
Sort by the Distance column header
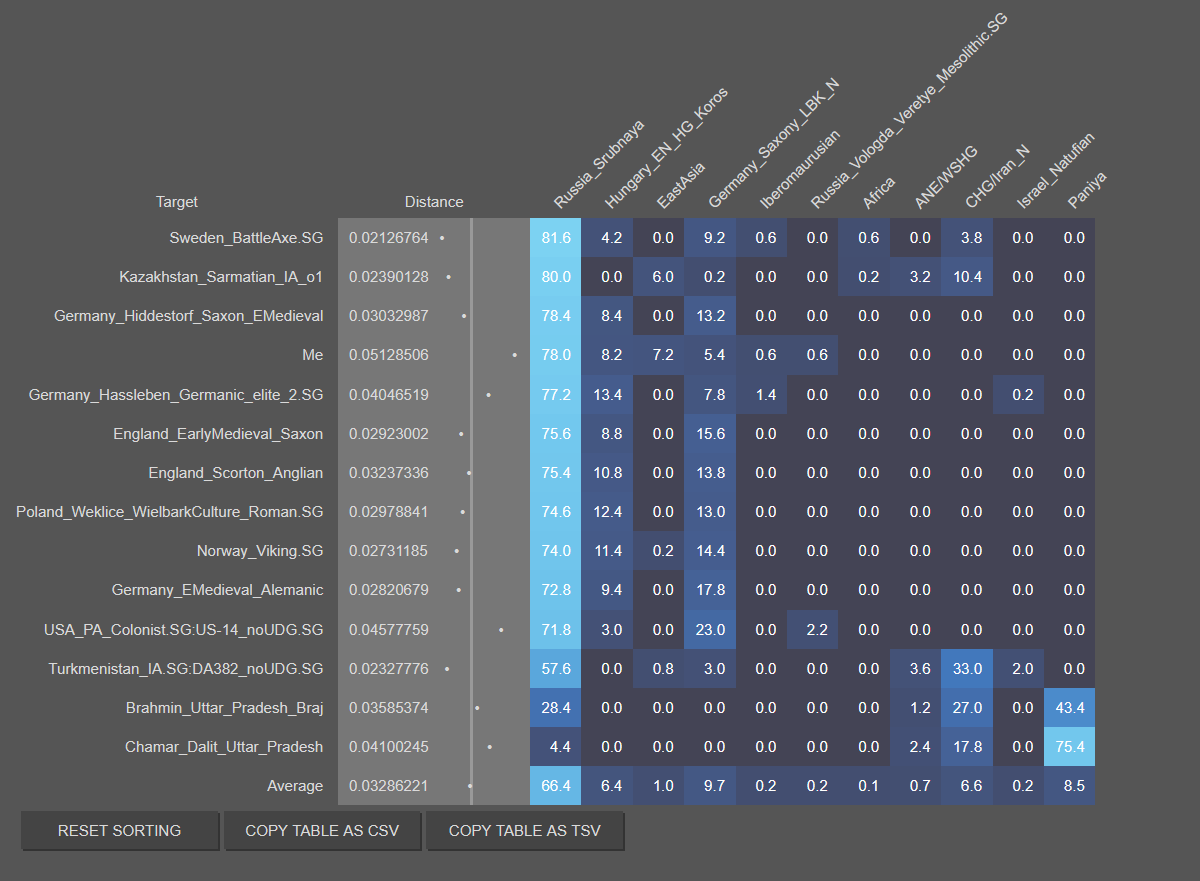click(434, 202)
